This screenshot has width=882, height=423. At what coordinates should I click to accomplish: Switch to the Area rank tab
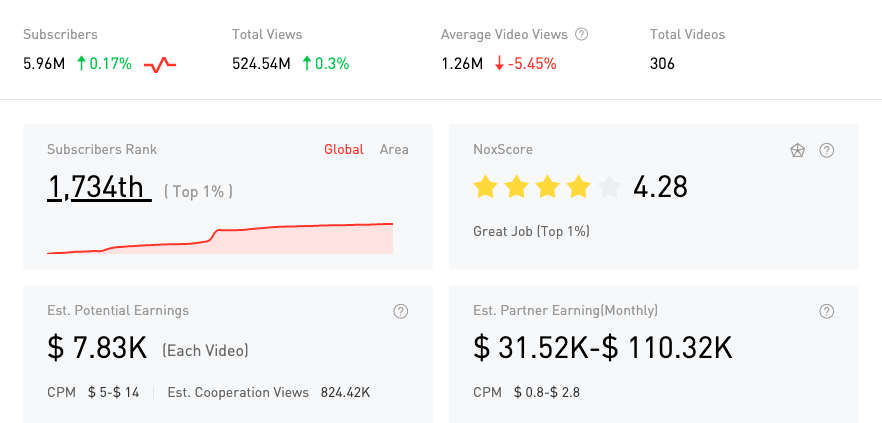[394, 149]
